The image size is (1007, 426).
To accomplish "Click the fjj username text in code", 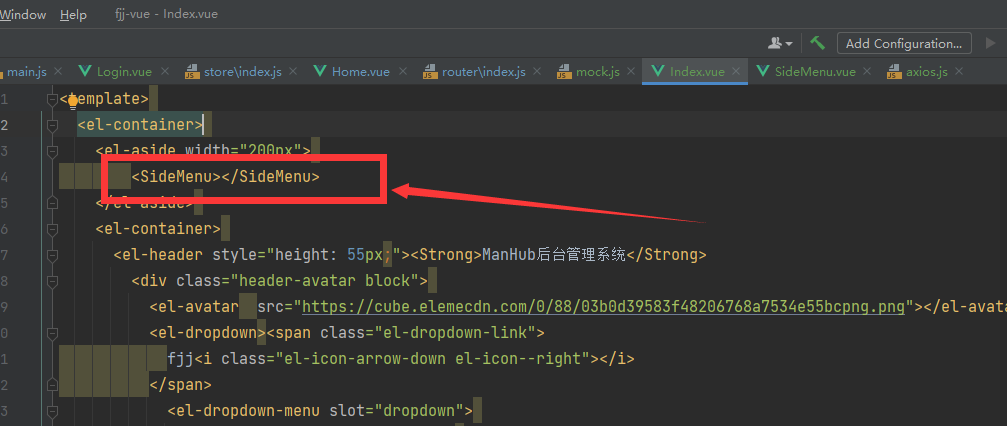I will pos(180,359).
